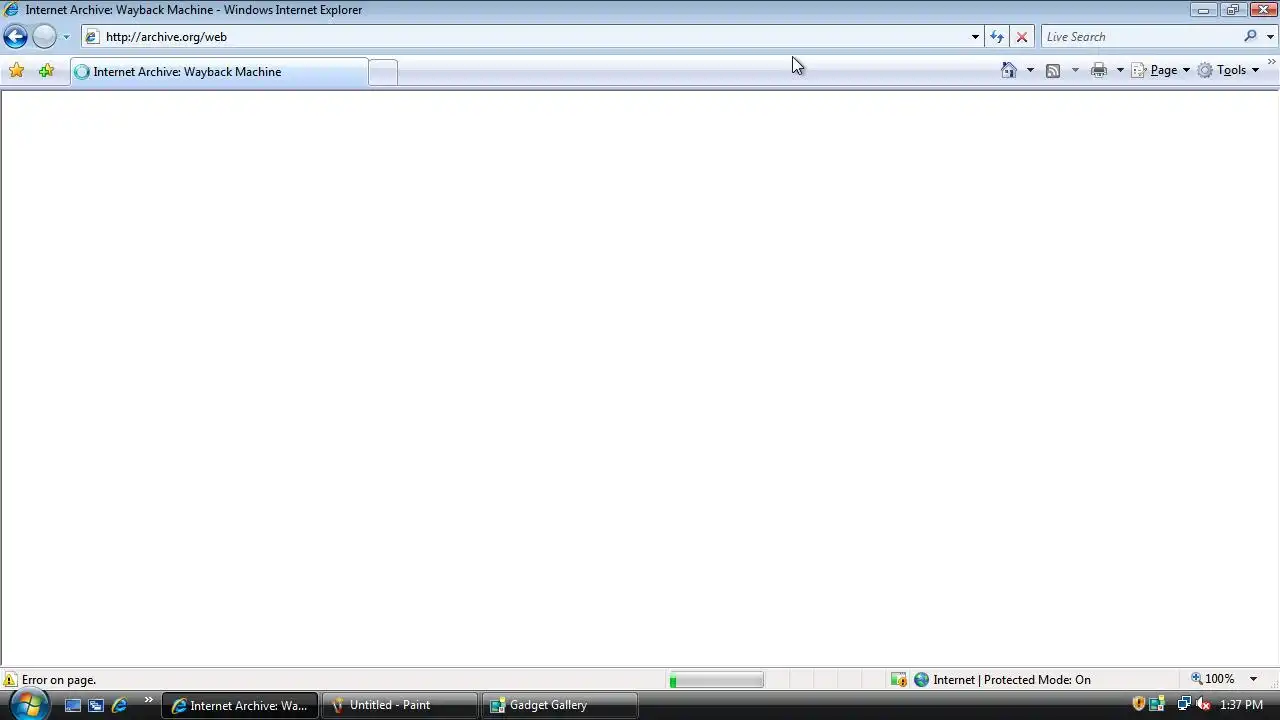
Task: Open a new blank tab
Action: pos(383,72)
